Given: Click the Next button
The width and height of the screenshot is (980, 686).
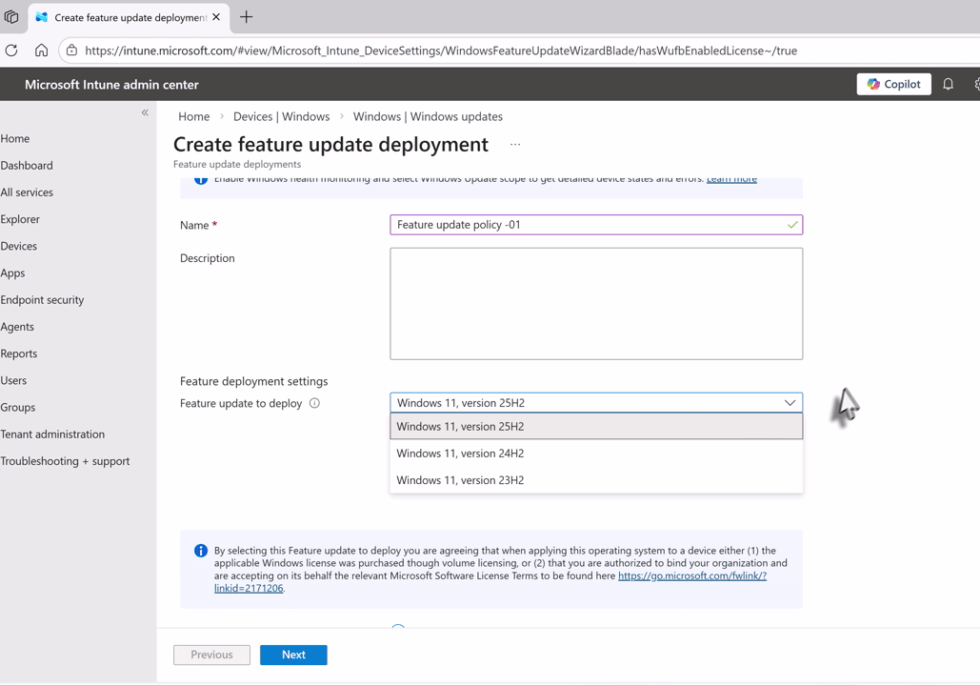Looking at the screenshot, I should (294, 655).
